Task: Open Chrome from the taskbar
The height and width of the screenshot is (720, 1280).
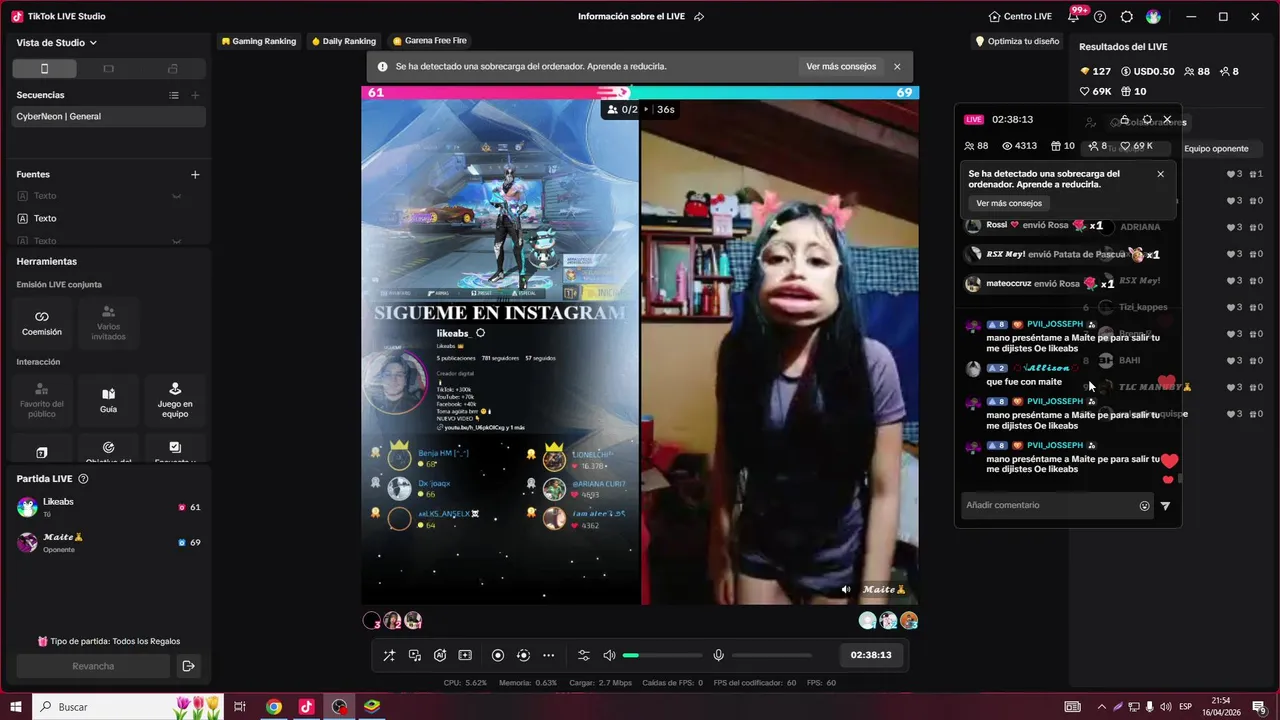Action: [273, 707]
